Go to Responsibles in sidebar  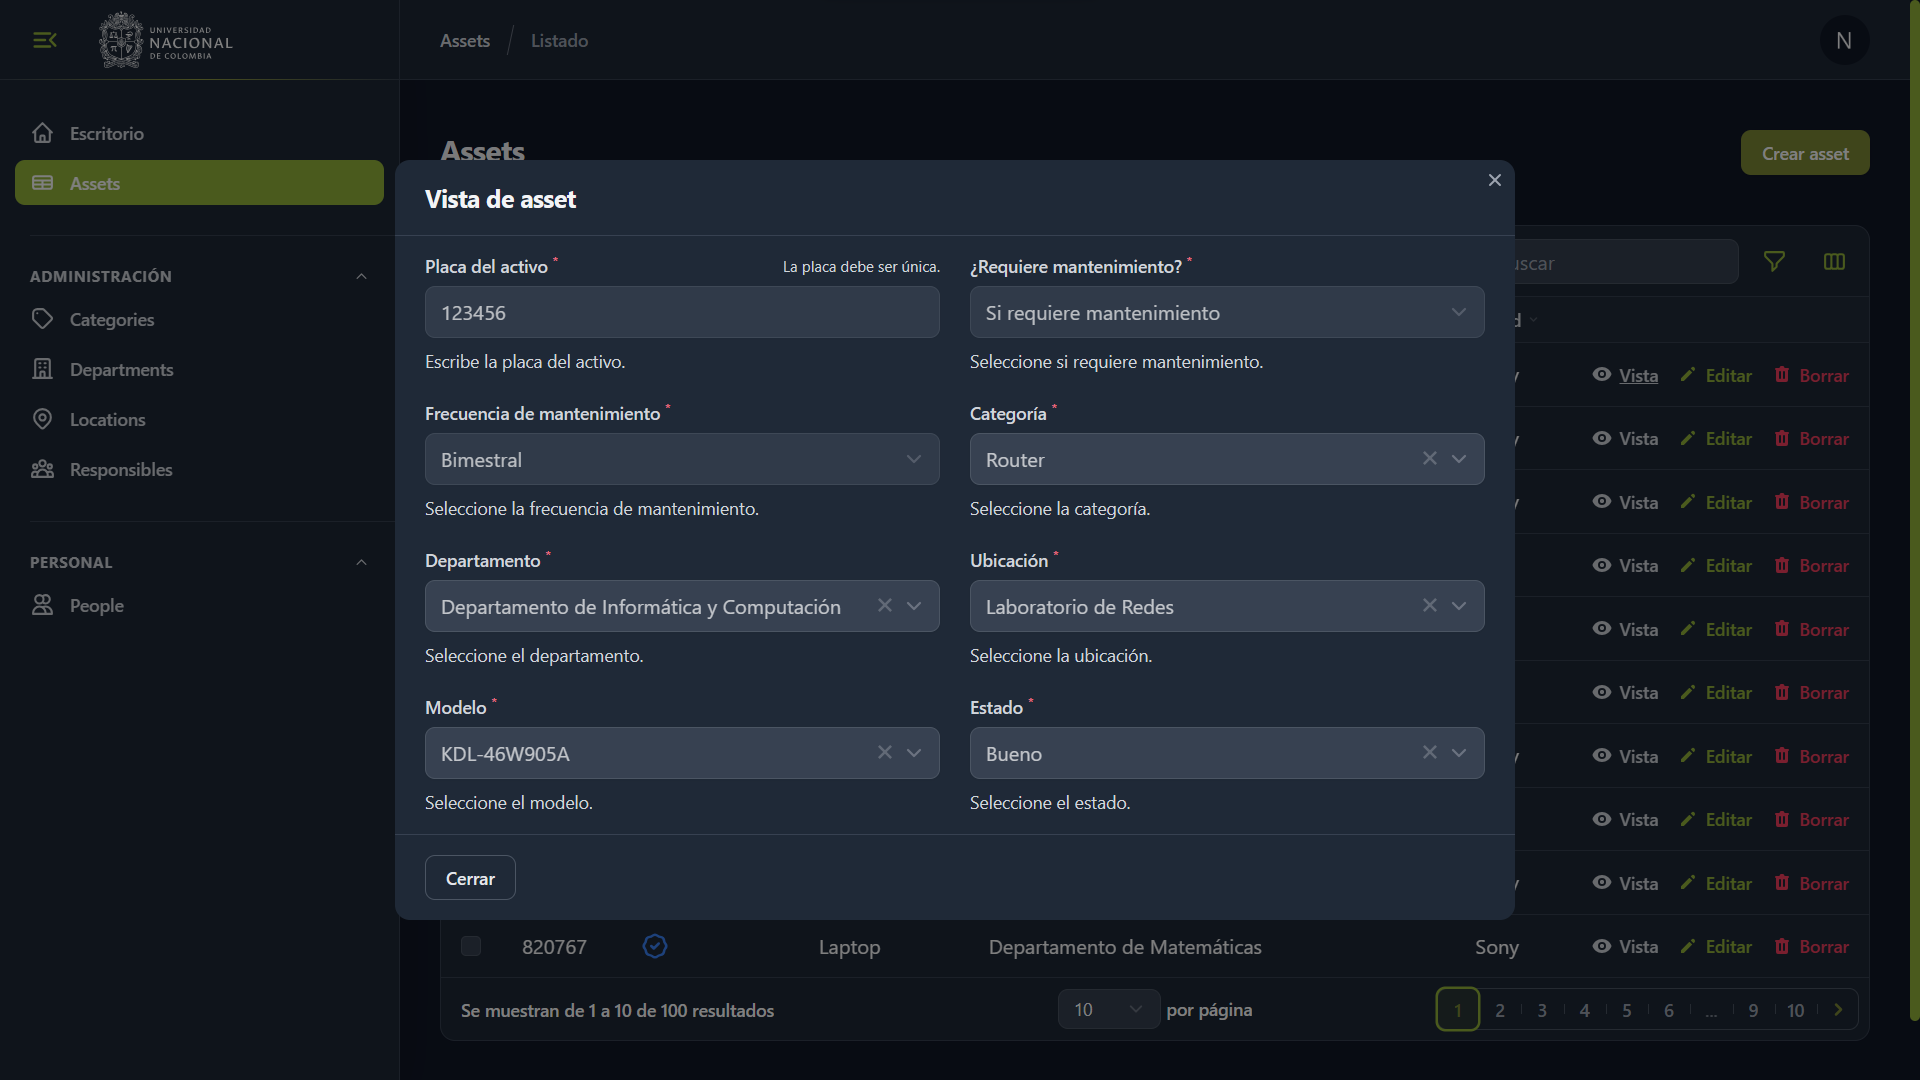tap(121, 470)
